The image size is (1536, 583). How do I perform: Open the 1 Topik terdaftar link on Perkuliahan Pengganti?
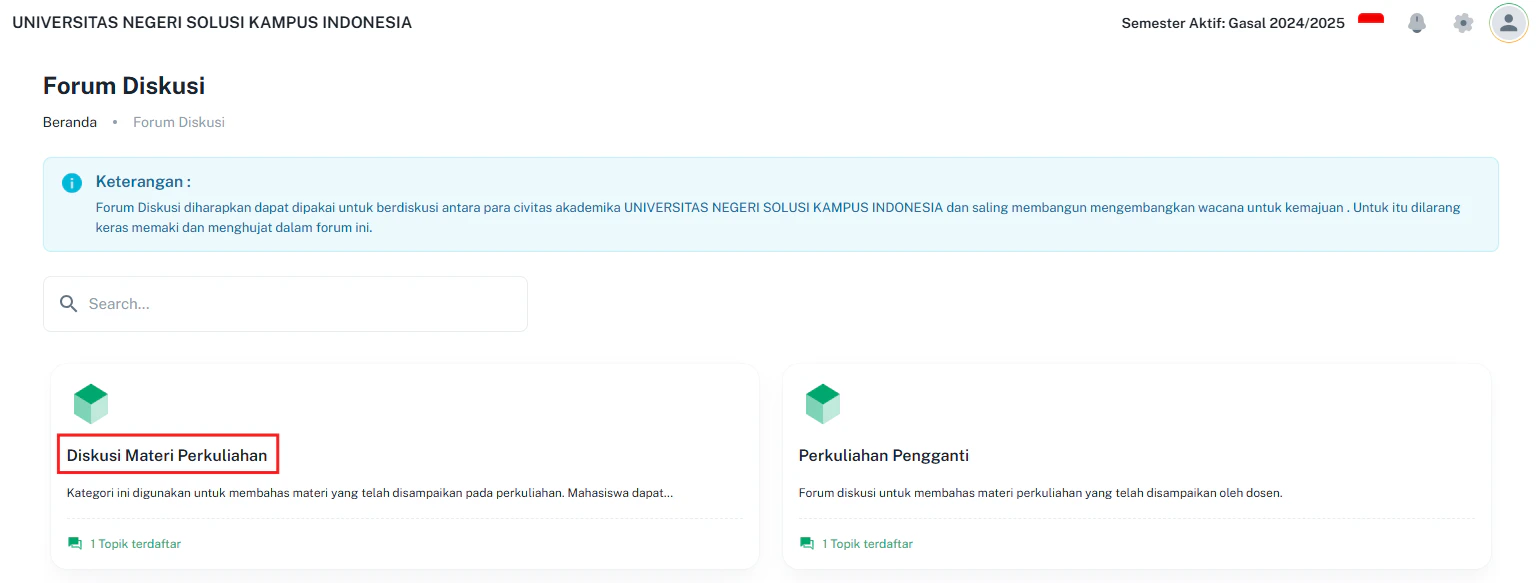(867, 543)
